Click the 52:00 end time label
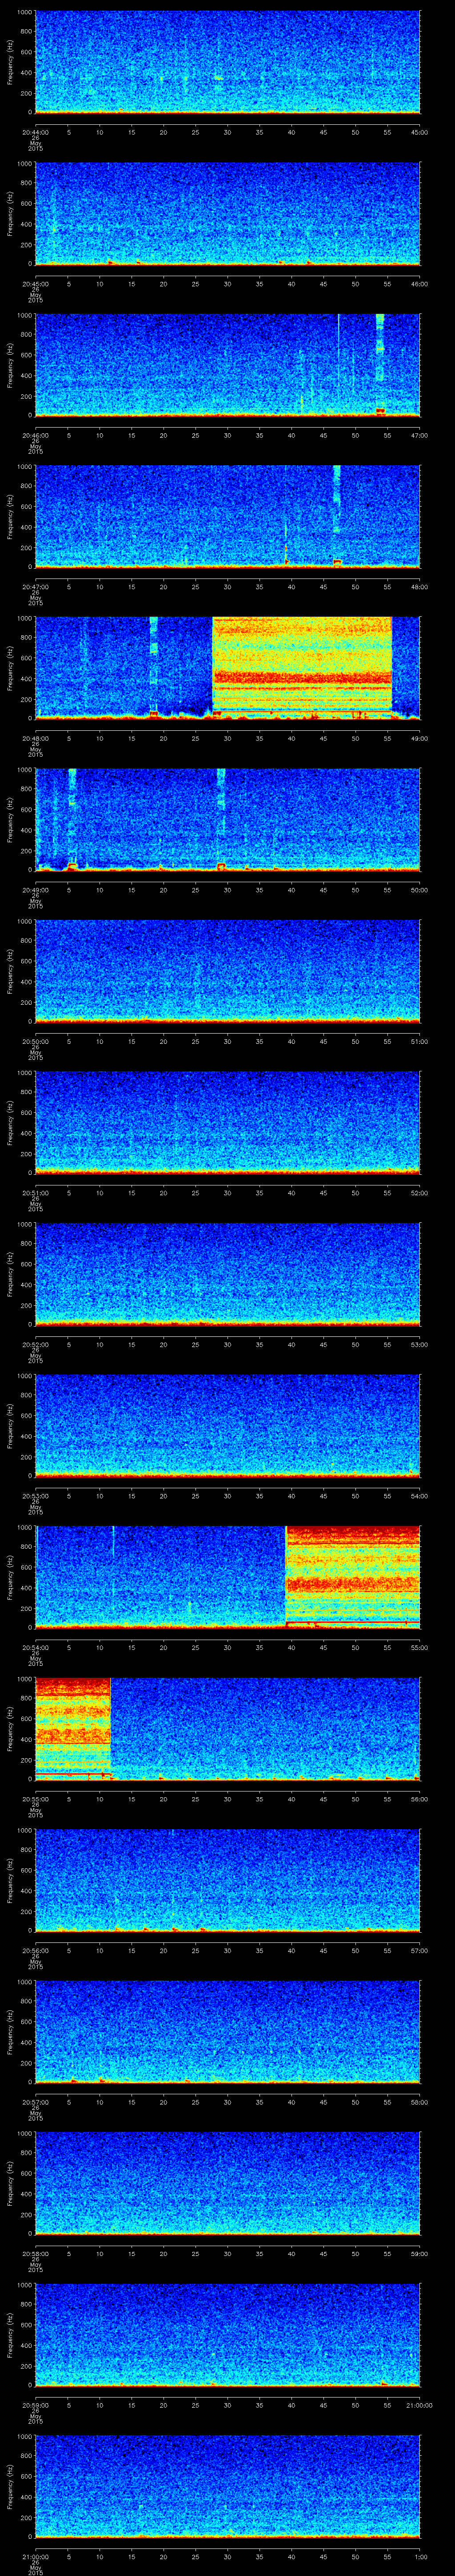This screenshot has height=2576, width=455. (x=420, y=1193)
